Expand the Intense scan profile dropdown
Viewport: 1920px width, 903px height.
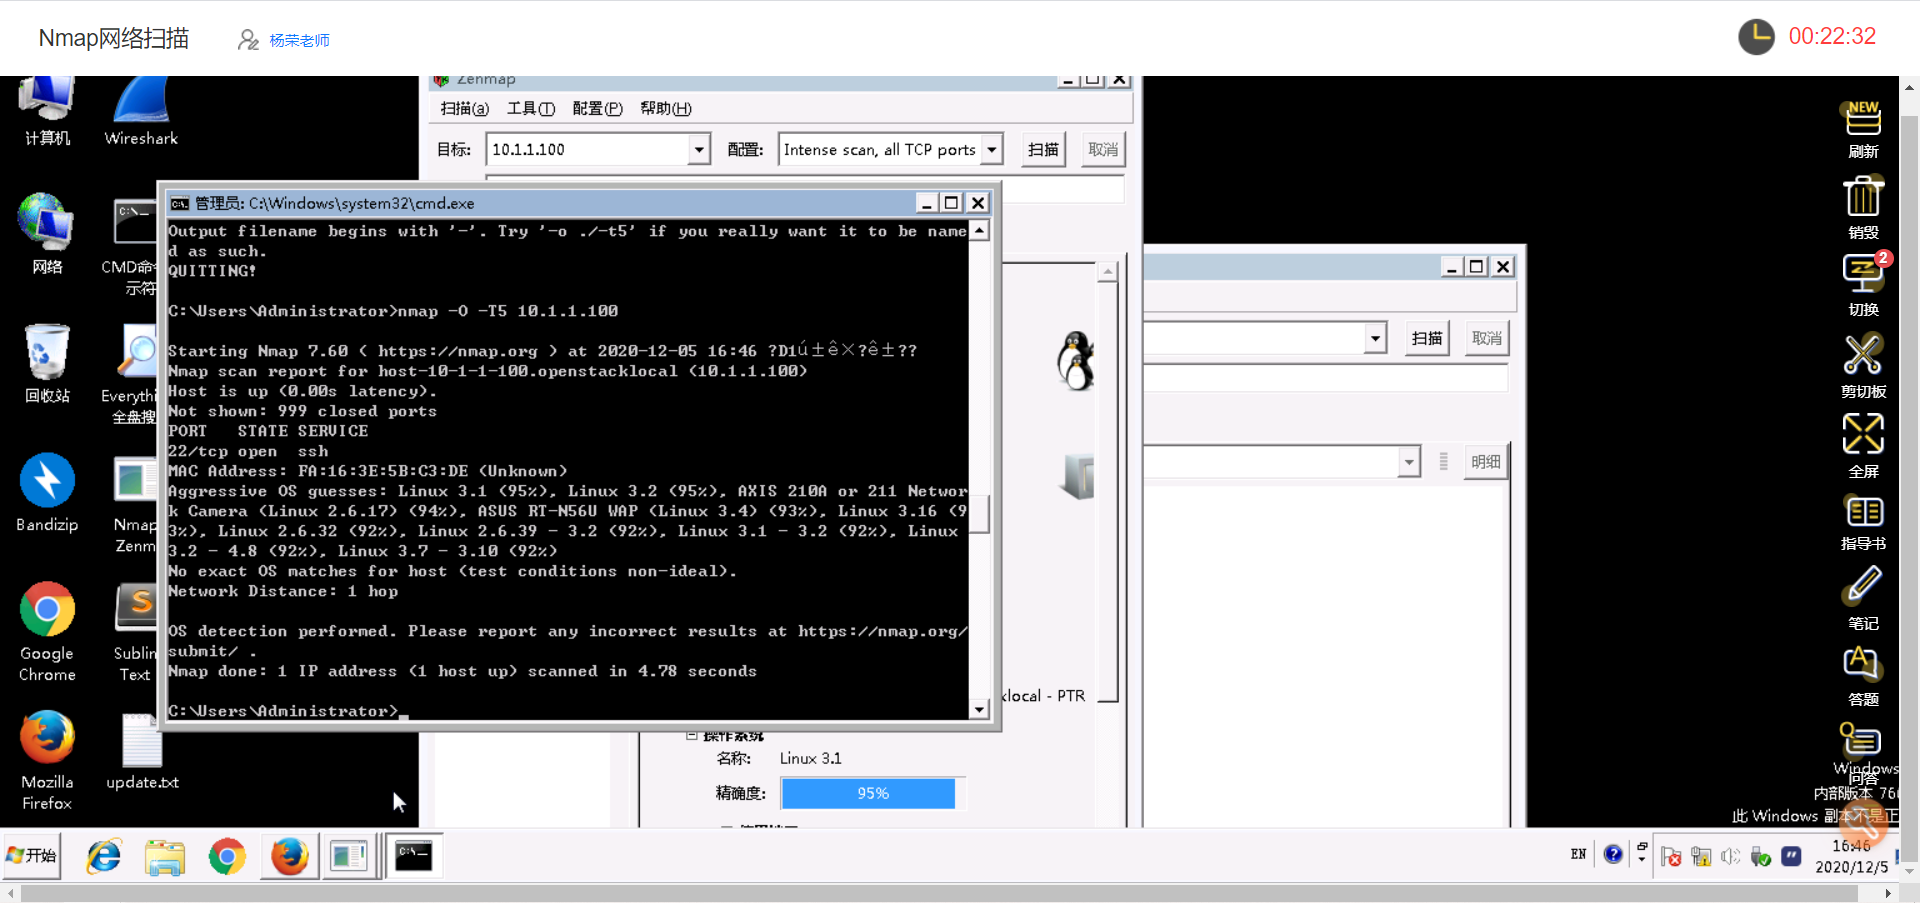click(992, 150)
